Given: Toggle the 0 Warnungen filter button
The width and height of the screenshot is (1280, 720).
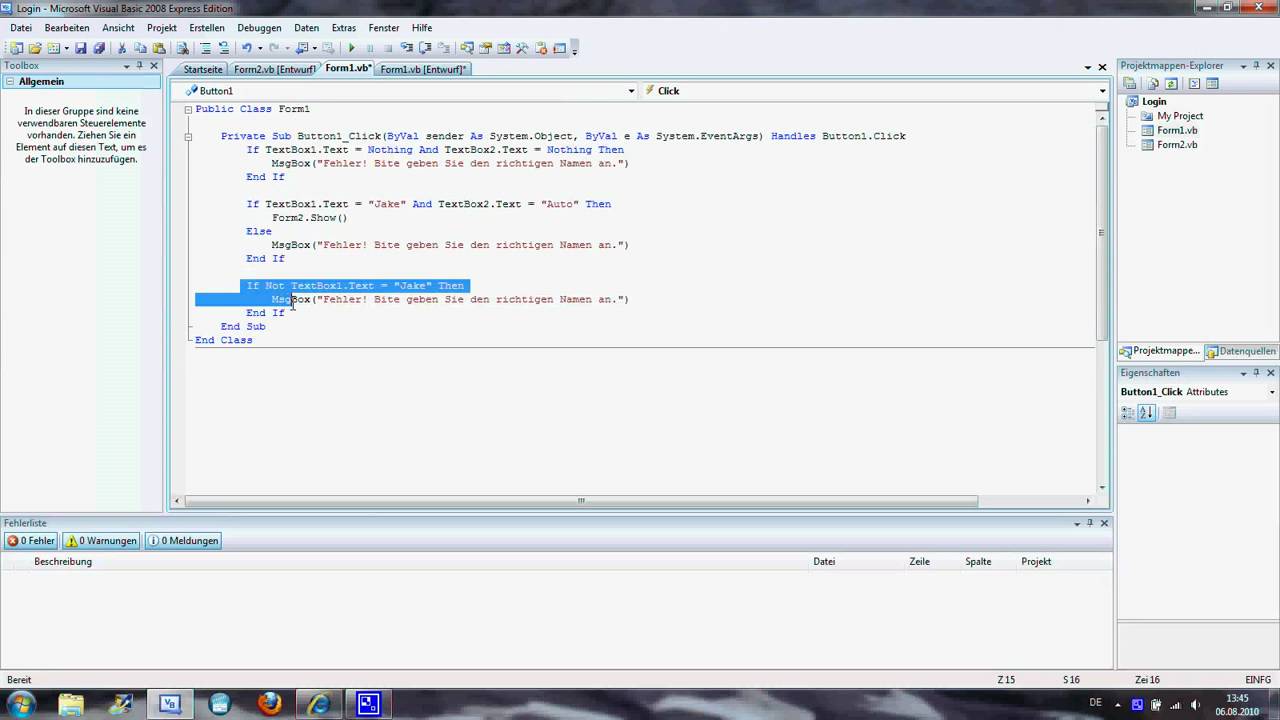Looking at the screenshot, I should coord(101,541).
